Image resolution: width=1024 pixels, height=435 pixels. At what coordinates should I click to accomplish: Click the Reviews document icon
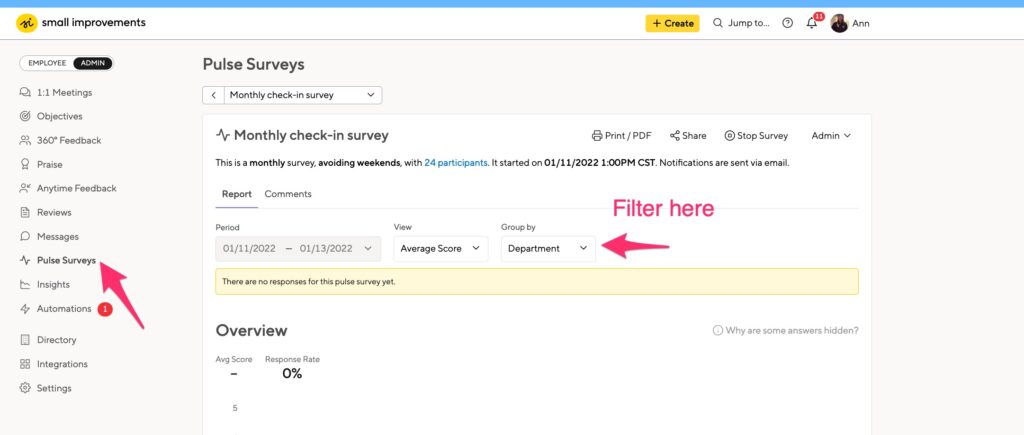tap(25, 212)
